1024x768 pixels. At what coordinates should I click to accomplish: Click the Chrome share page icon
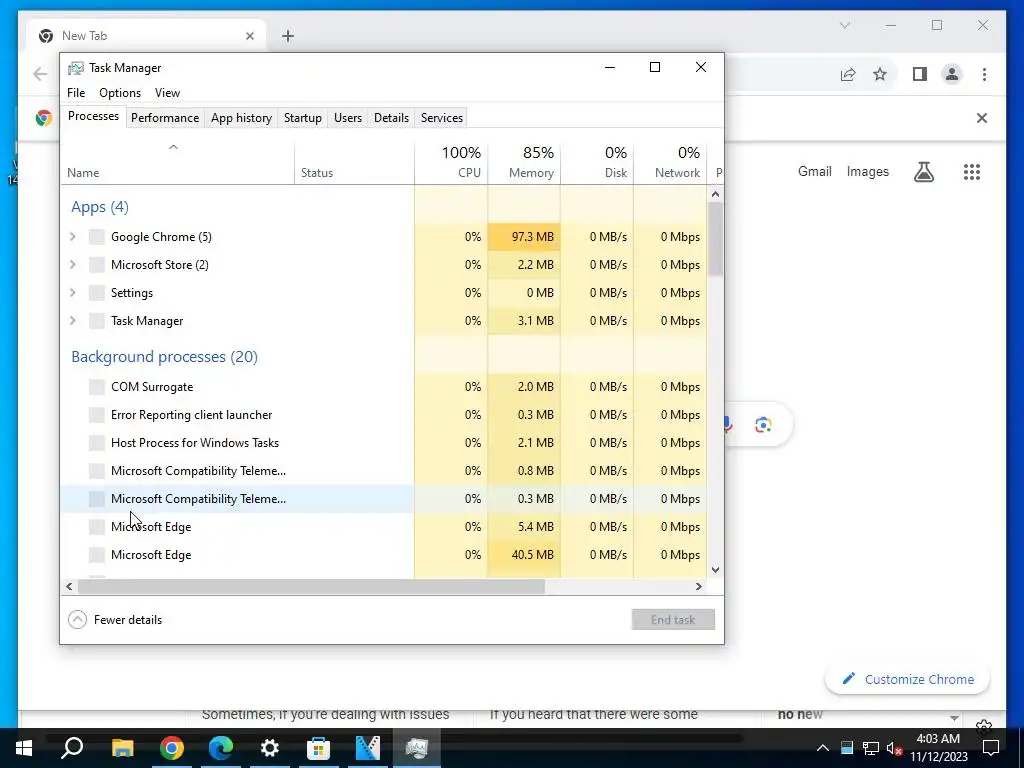(x=848, y=74)
